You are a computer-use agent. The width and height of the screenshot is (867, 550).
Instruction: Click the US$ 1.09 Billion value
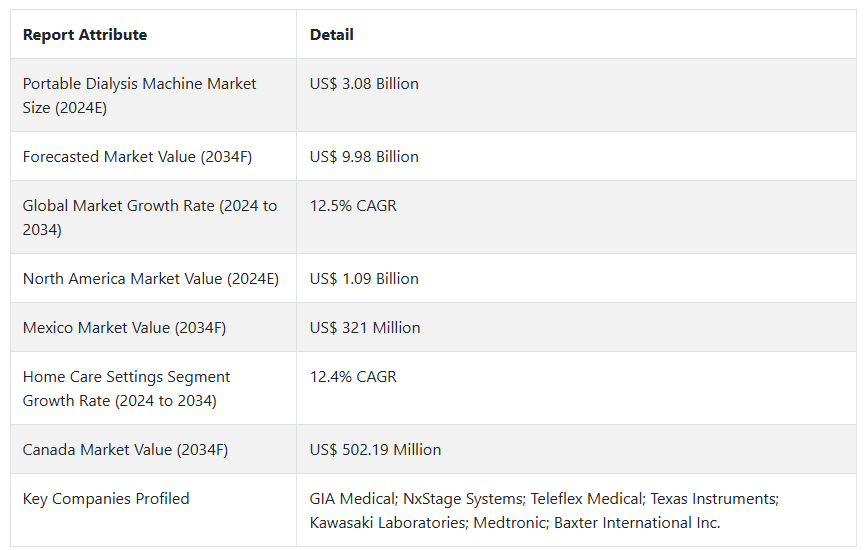click(x=364, y=279)
